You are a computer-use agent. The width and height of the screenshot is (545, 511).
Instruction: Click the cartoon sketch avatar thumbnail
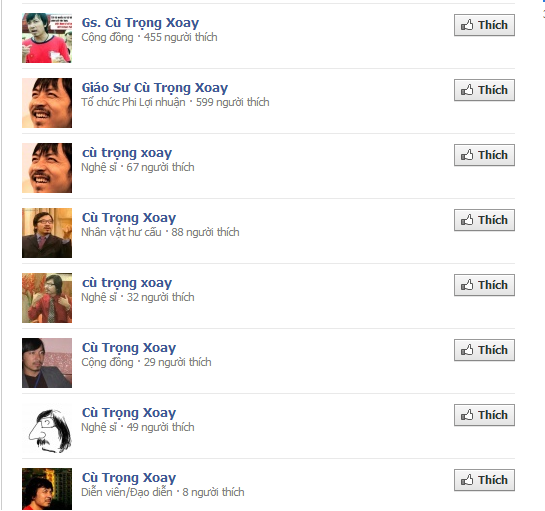pos(47,428)
